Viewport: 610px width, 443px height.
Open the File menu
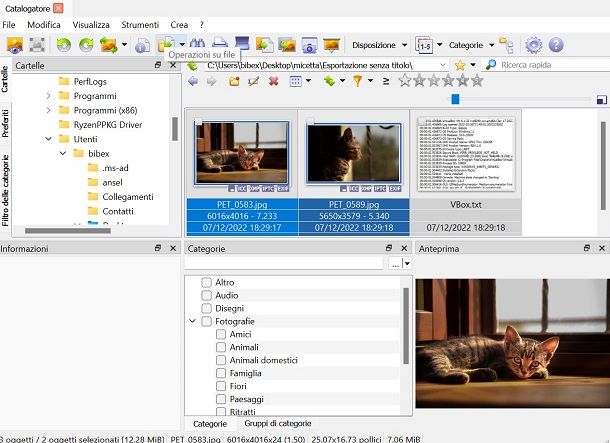9,25
